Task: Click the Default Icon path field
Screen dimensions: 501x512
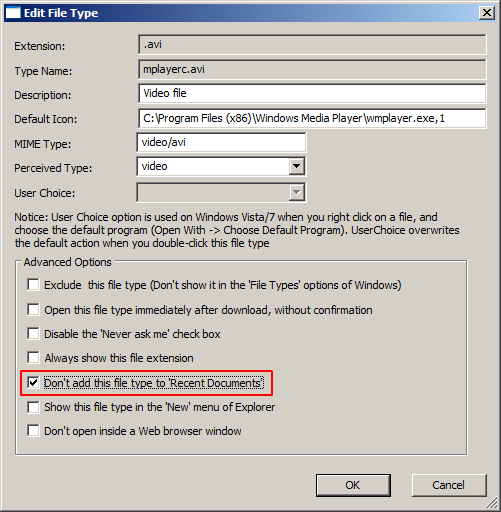Action: 312,118
